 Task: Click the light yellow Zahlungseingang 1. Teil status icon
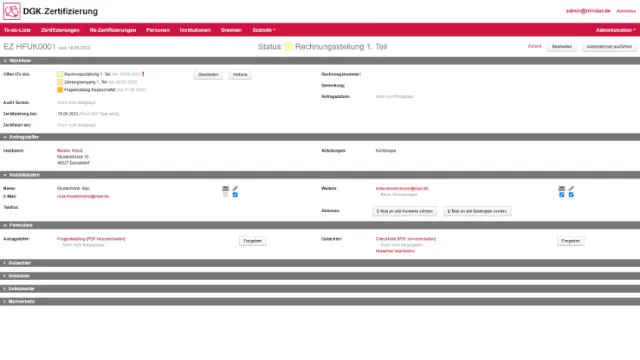pyautogui.click(x=60, y=82)
